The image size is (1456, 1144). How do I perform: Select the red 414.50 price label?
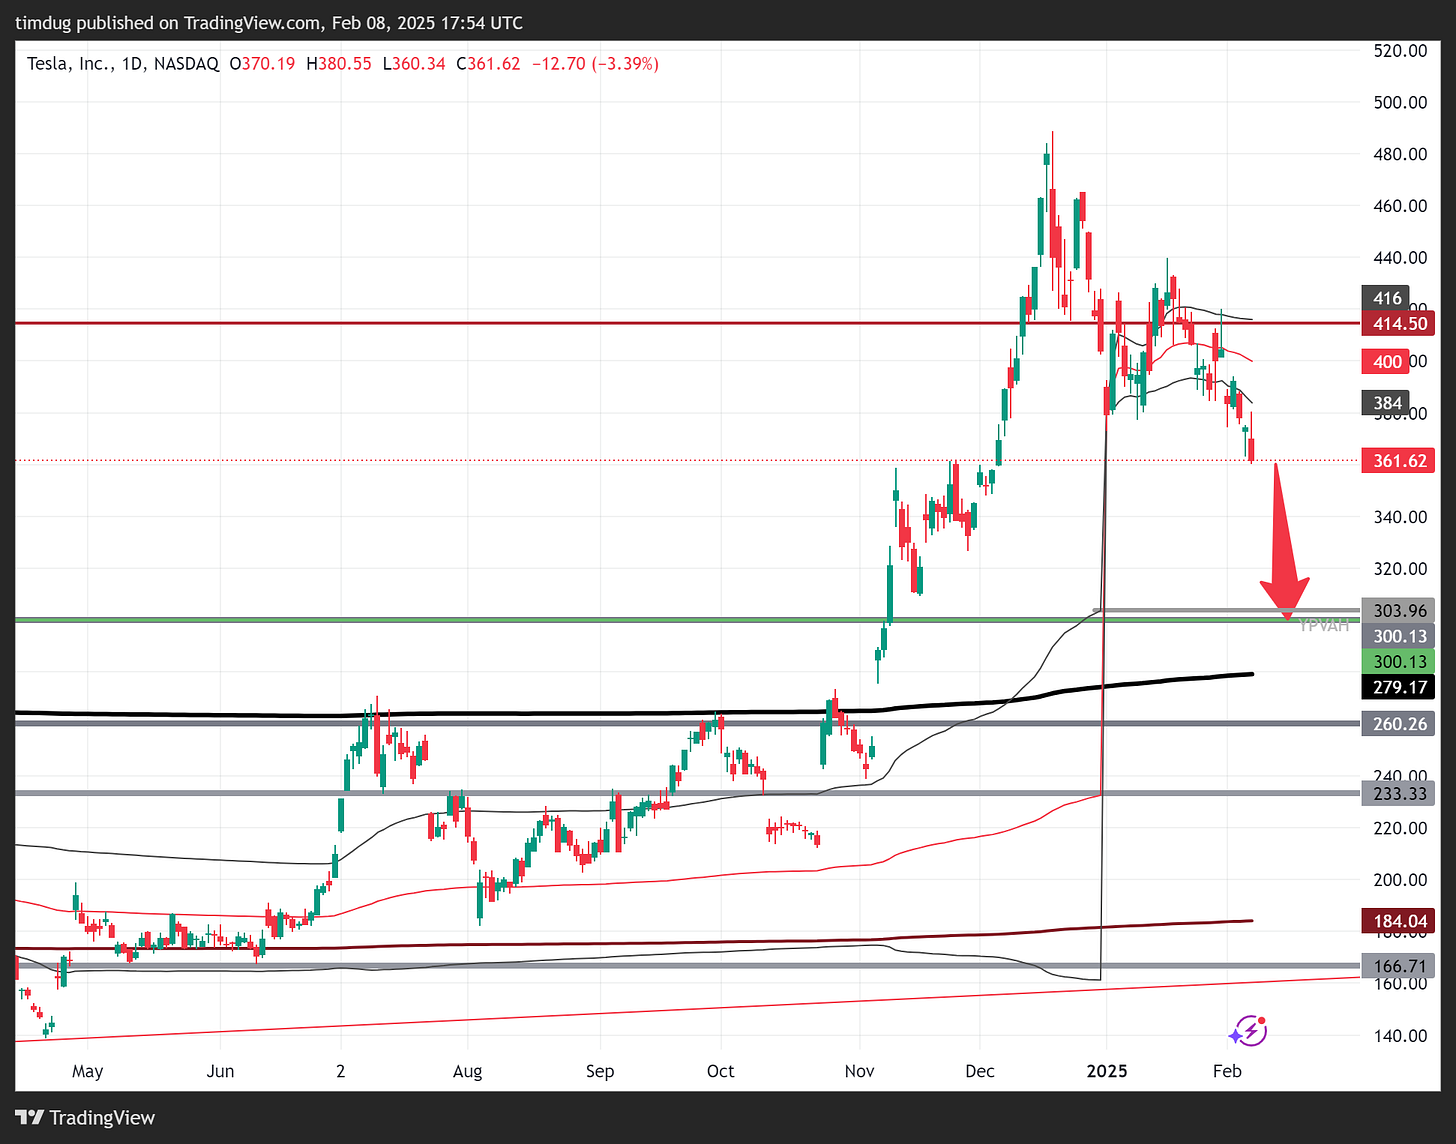1398,323
